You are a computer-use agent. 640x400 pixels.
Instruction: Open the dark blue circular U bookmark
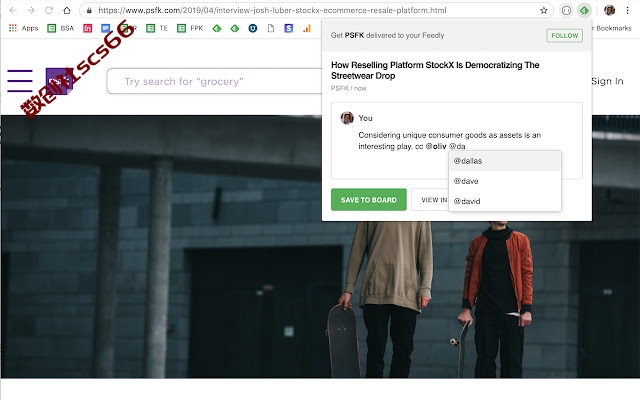(253, 28)
